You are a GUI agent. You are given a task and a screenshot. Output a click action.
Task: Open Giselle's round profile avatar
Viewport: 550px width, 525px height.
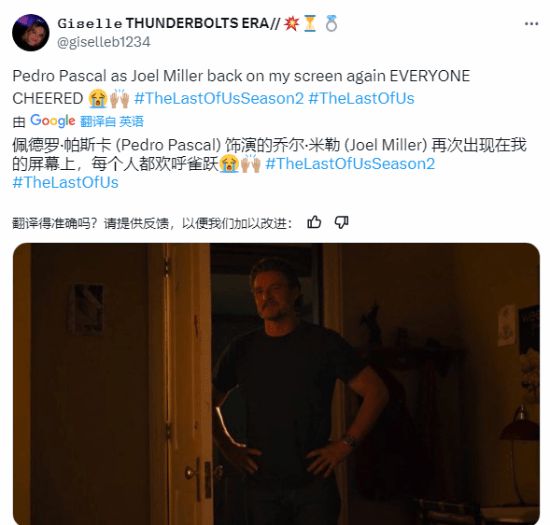(x=31, y=33)
